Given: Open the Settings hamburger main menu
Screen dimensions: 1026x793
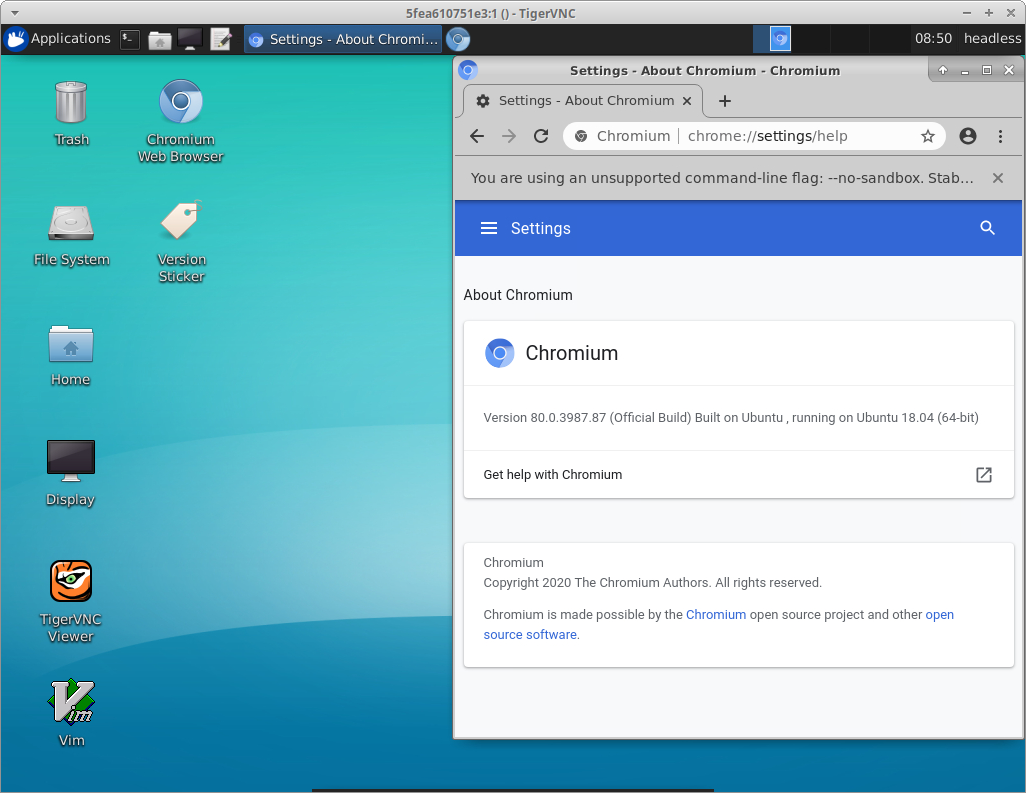Looking at the screenshot, I should point(489,228).
